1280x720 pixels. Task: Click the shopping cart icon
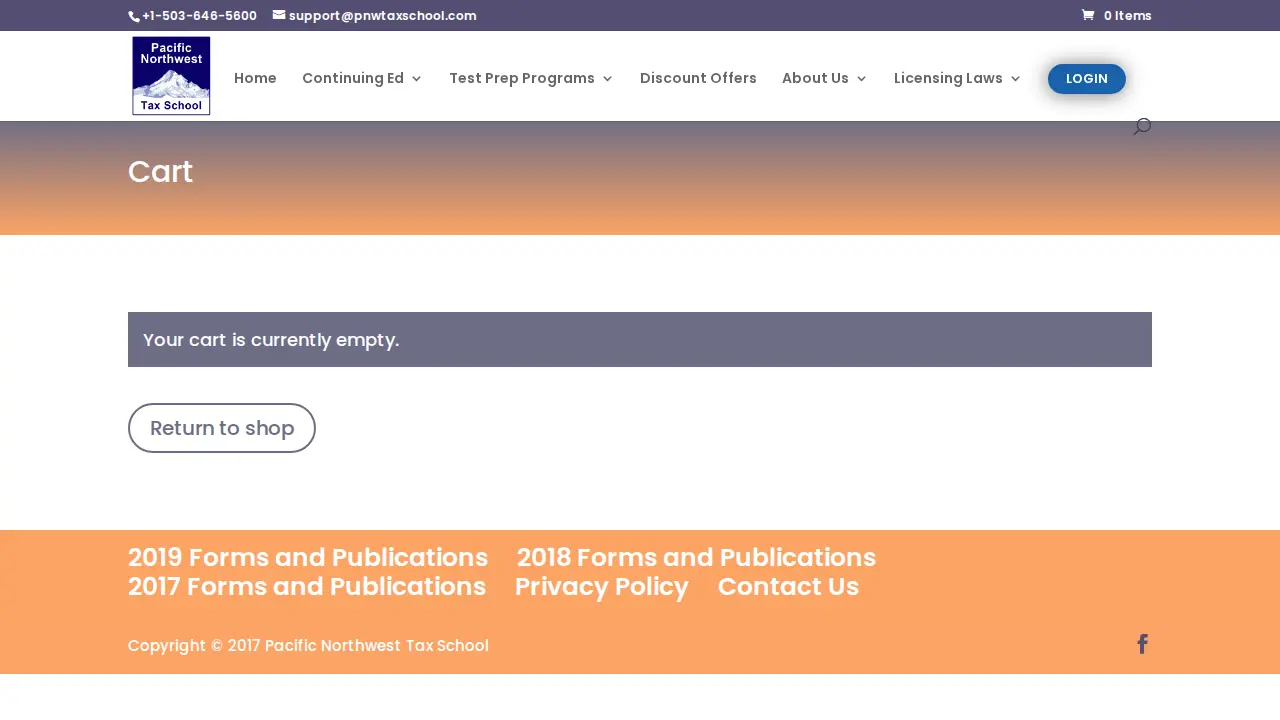coord(1088,15)
